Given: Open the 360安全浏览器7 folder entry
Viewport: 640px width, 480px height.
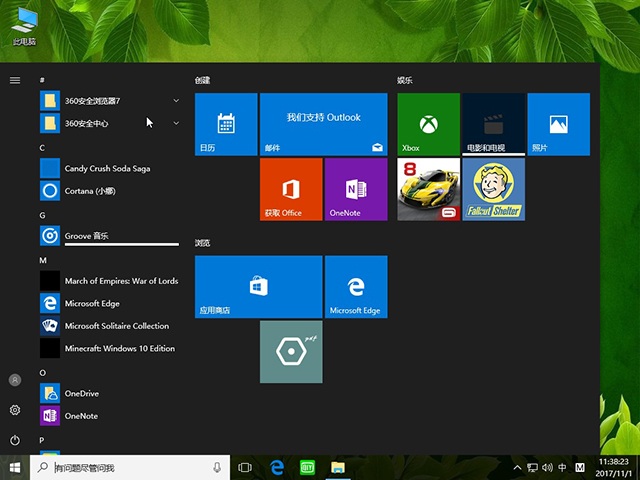Looking at the screenshot, I should pyautogui.click(x=109, y=101).
